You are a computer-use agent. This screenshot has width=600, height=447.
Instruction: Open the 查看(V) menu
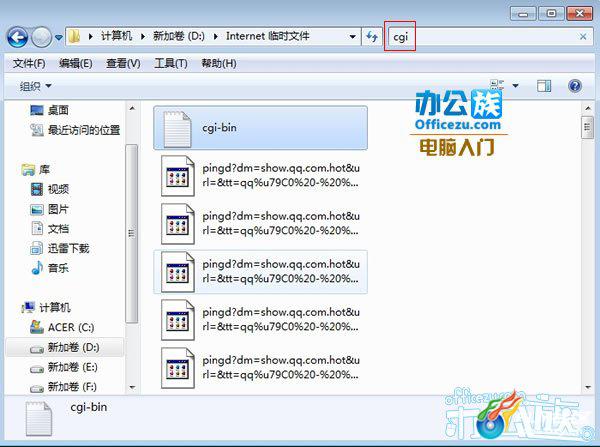(x=123, y=63)
